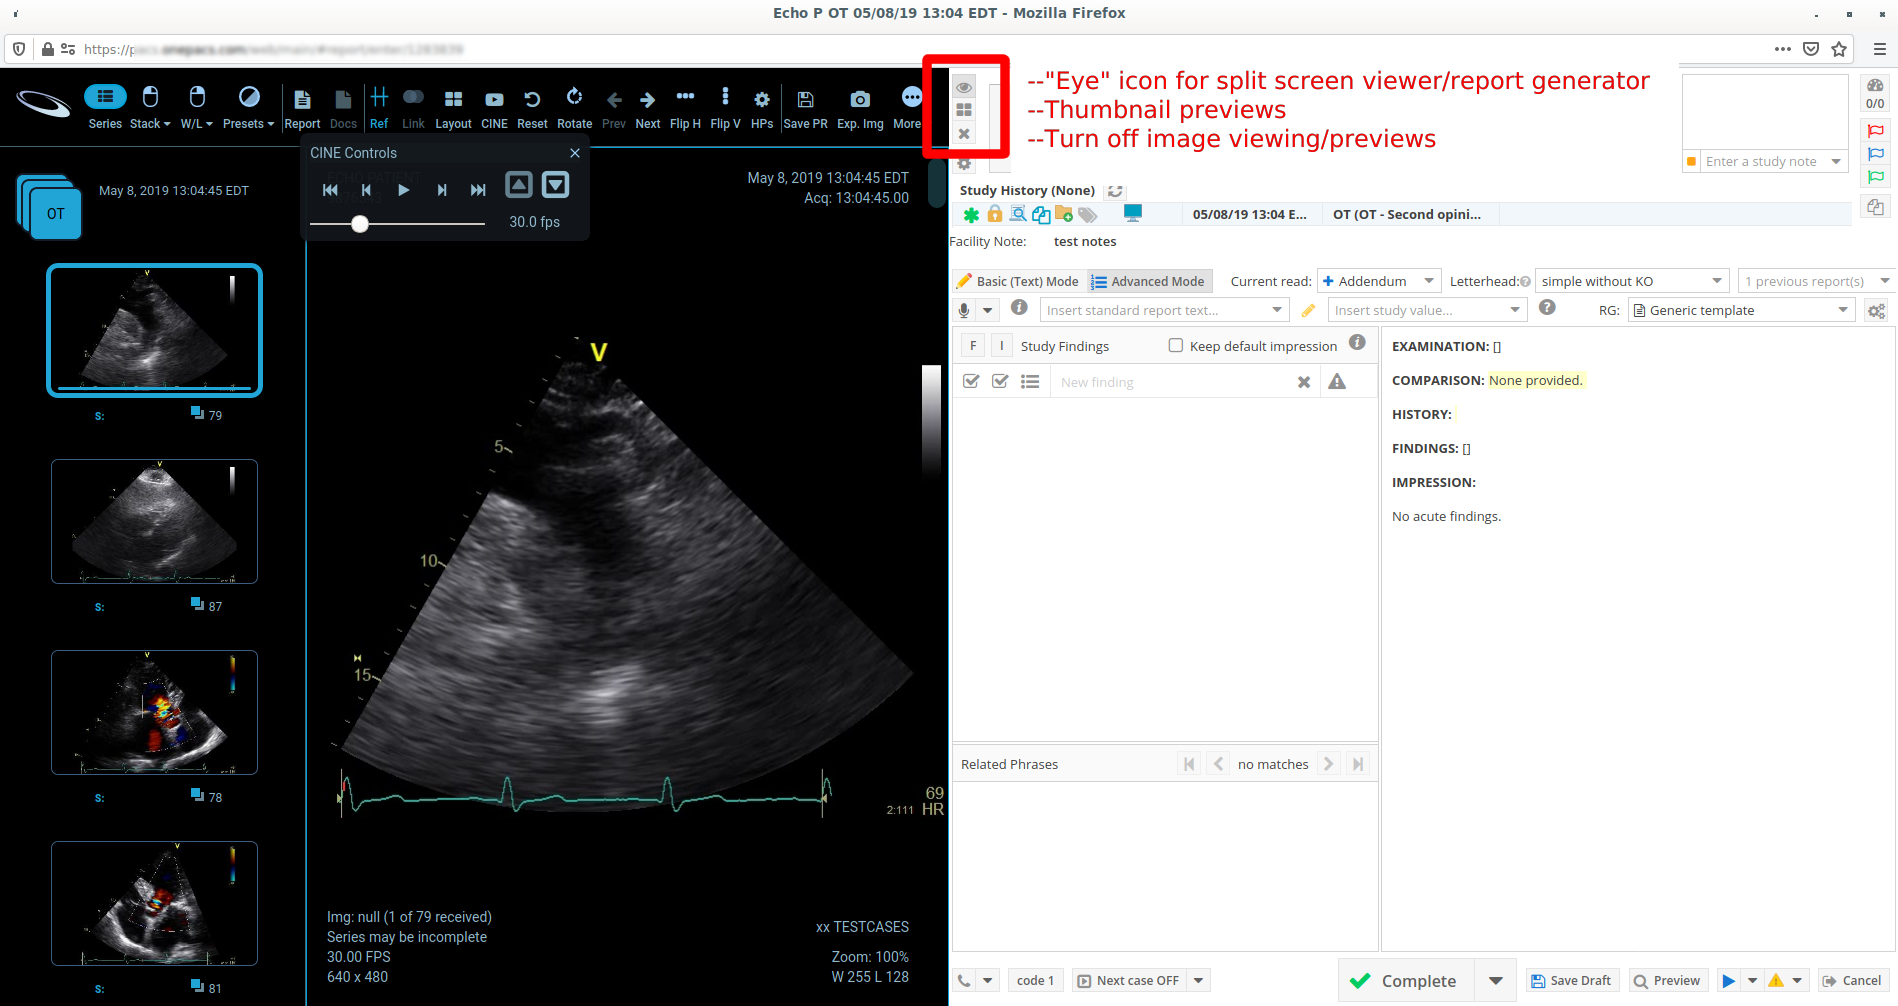Click the Report toolbar icon
Image resolution: width=1898 pixels, height=1006 pixels.
coord(302,107)
